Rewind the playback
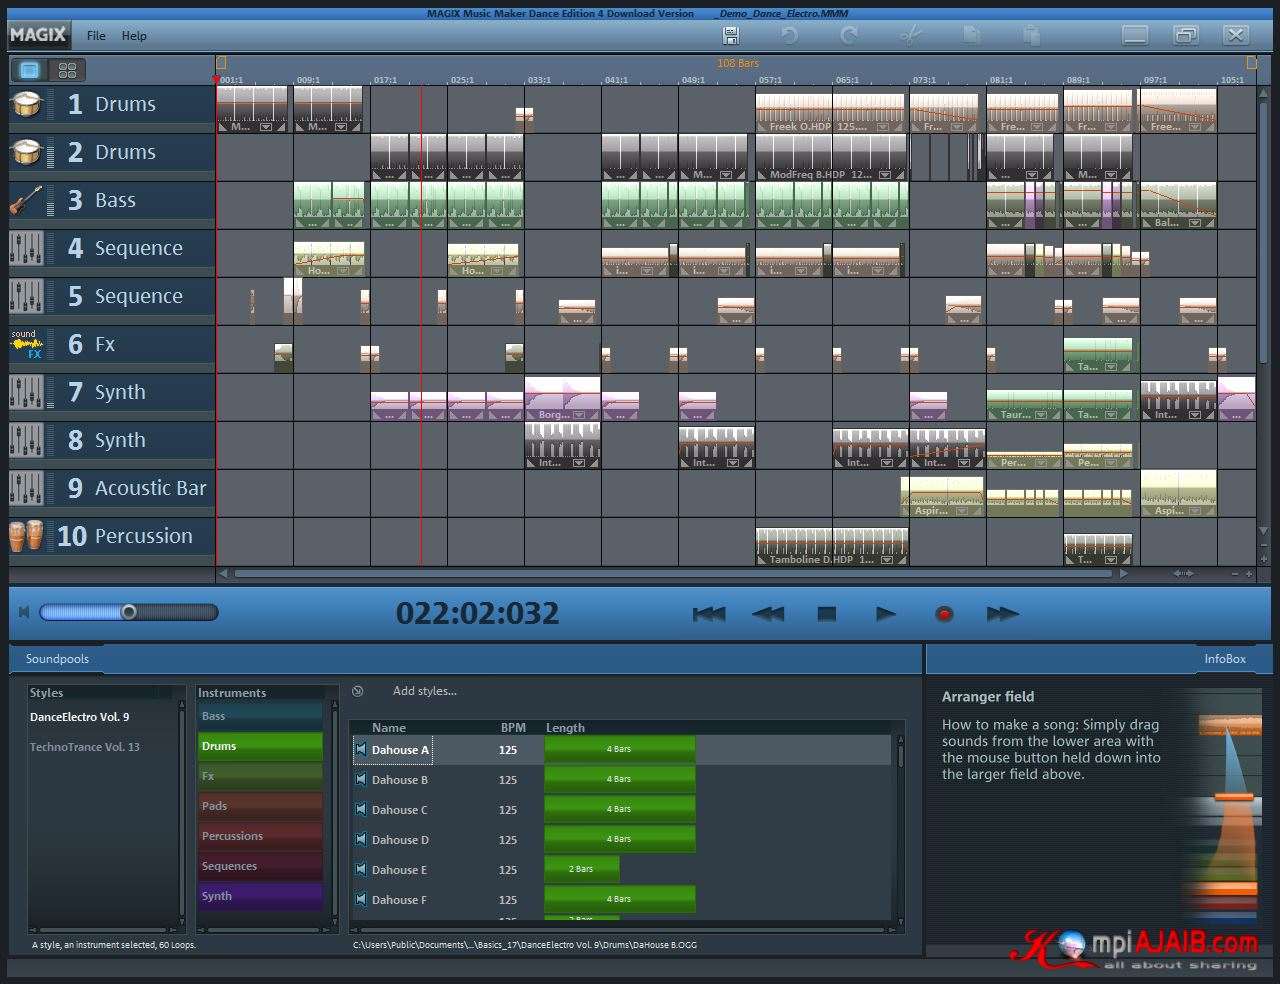The image size is (1280, 984). point(768,614)
